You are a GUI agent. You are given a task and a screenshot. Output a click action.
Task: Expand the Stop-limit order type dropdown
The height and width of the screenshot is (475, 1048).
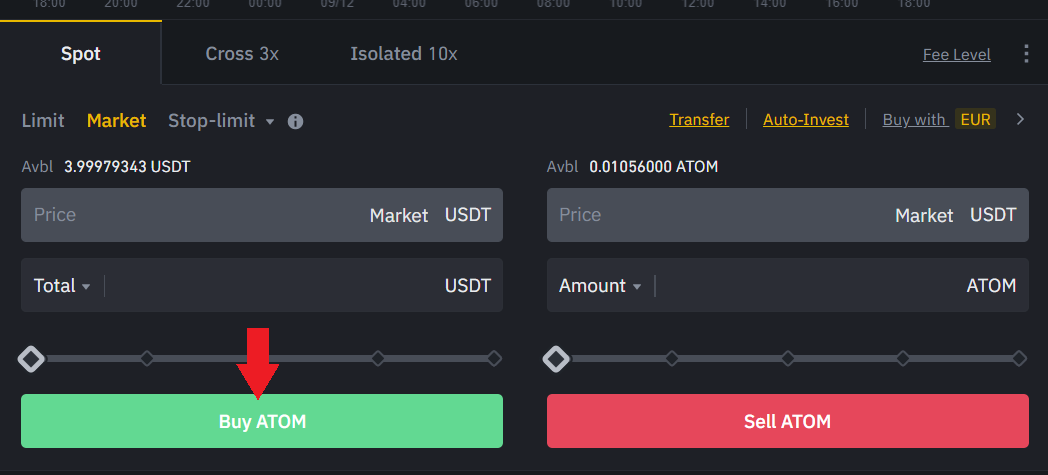(x=269, y=121)
